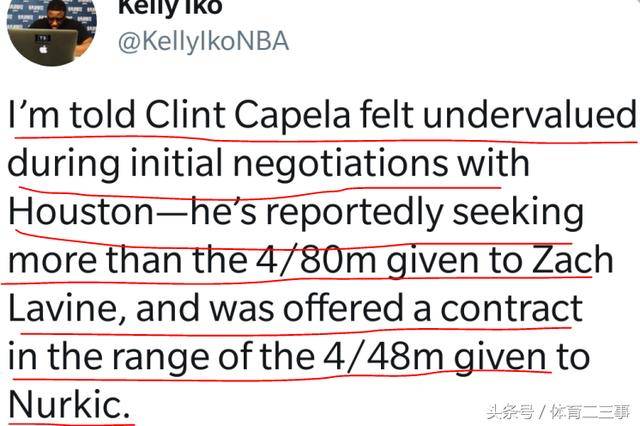Click the Kelly Iko display name
Viewport: 640px width, 426px height.
pyautogui.click(x=171, y=7)
